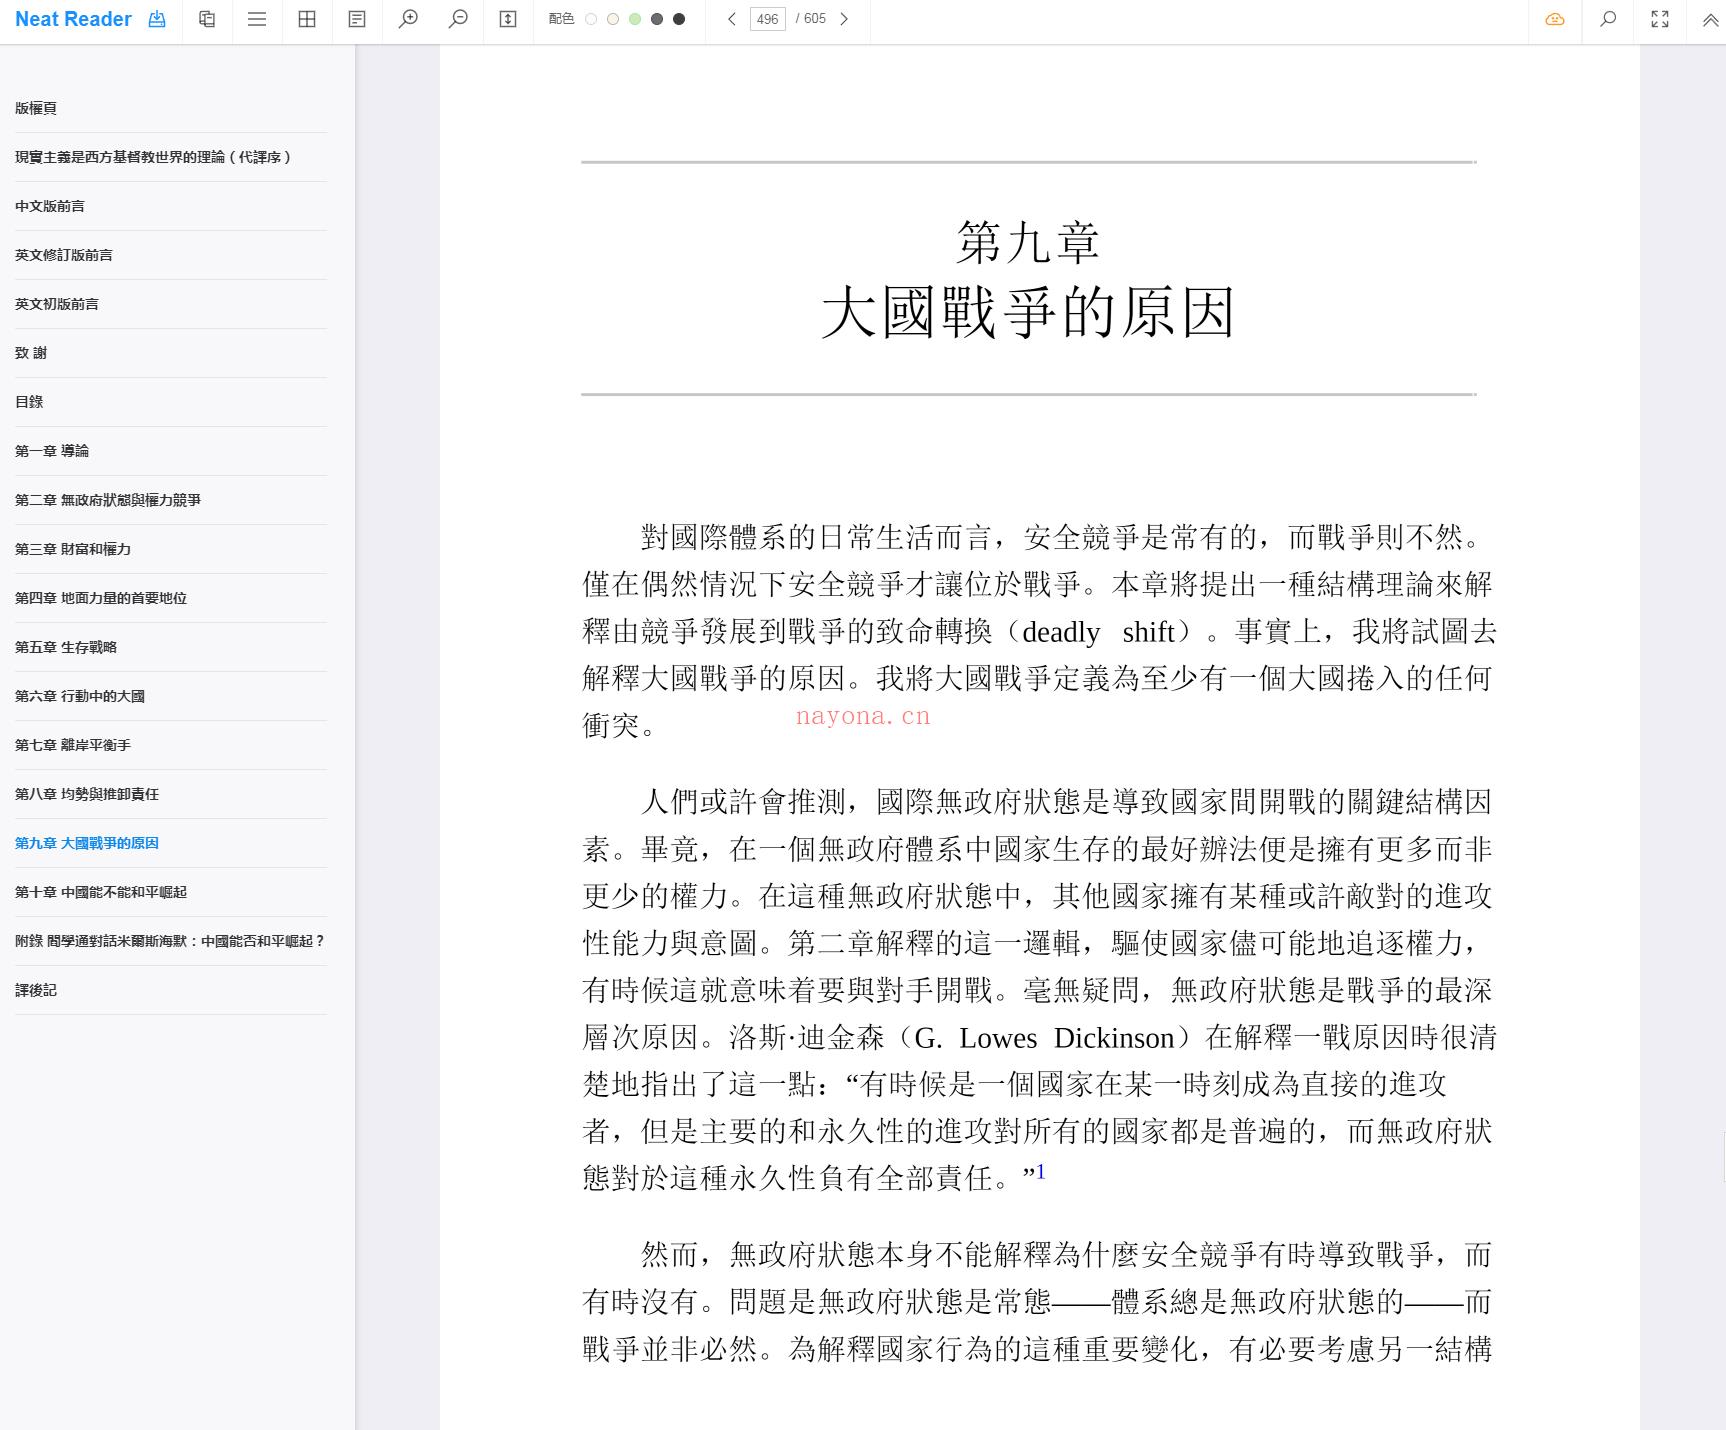This screenshot has width=1726, height=1430.
Task: Open 附錄 閻學通對話米爾斯海默 entry
Action: [x=170, y=941]
